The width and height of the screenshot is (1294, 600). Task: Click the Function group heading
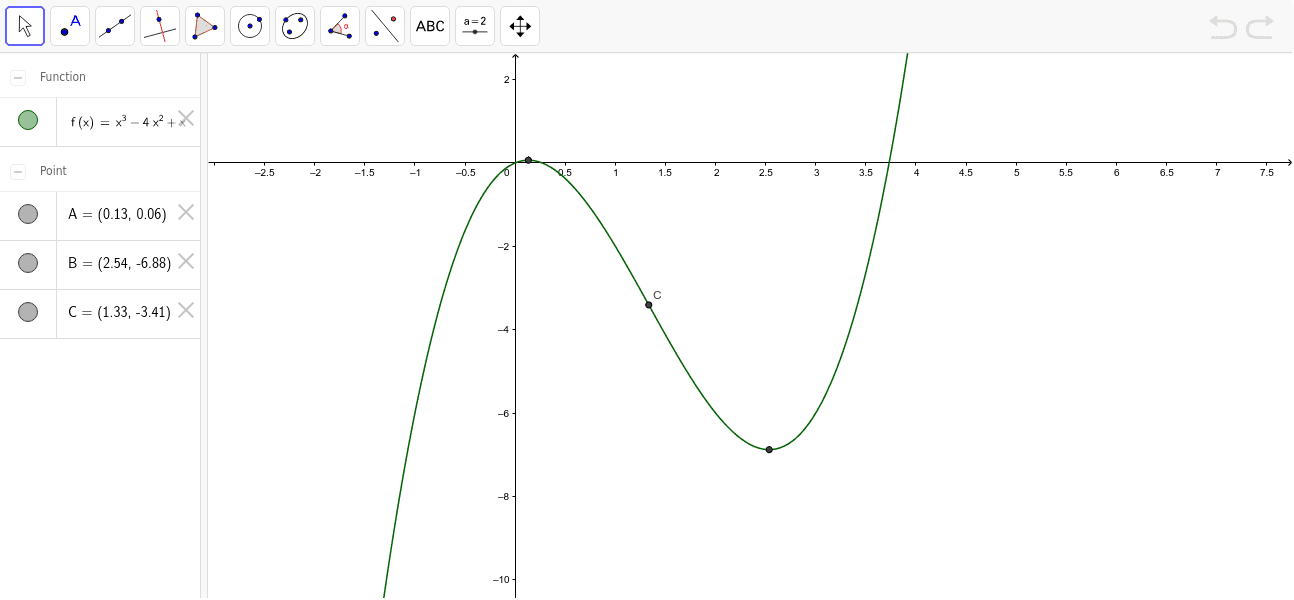(x=63, y=77)
